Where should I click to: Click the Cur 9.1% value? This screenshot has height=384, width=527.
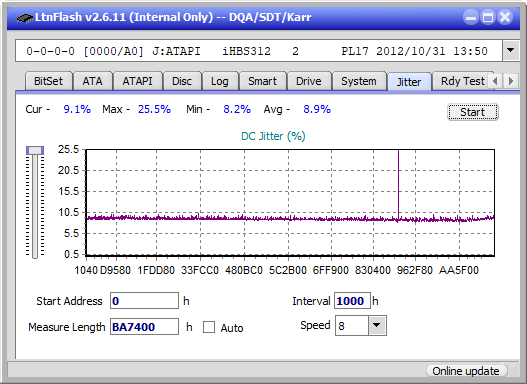[x=77, y=109]
